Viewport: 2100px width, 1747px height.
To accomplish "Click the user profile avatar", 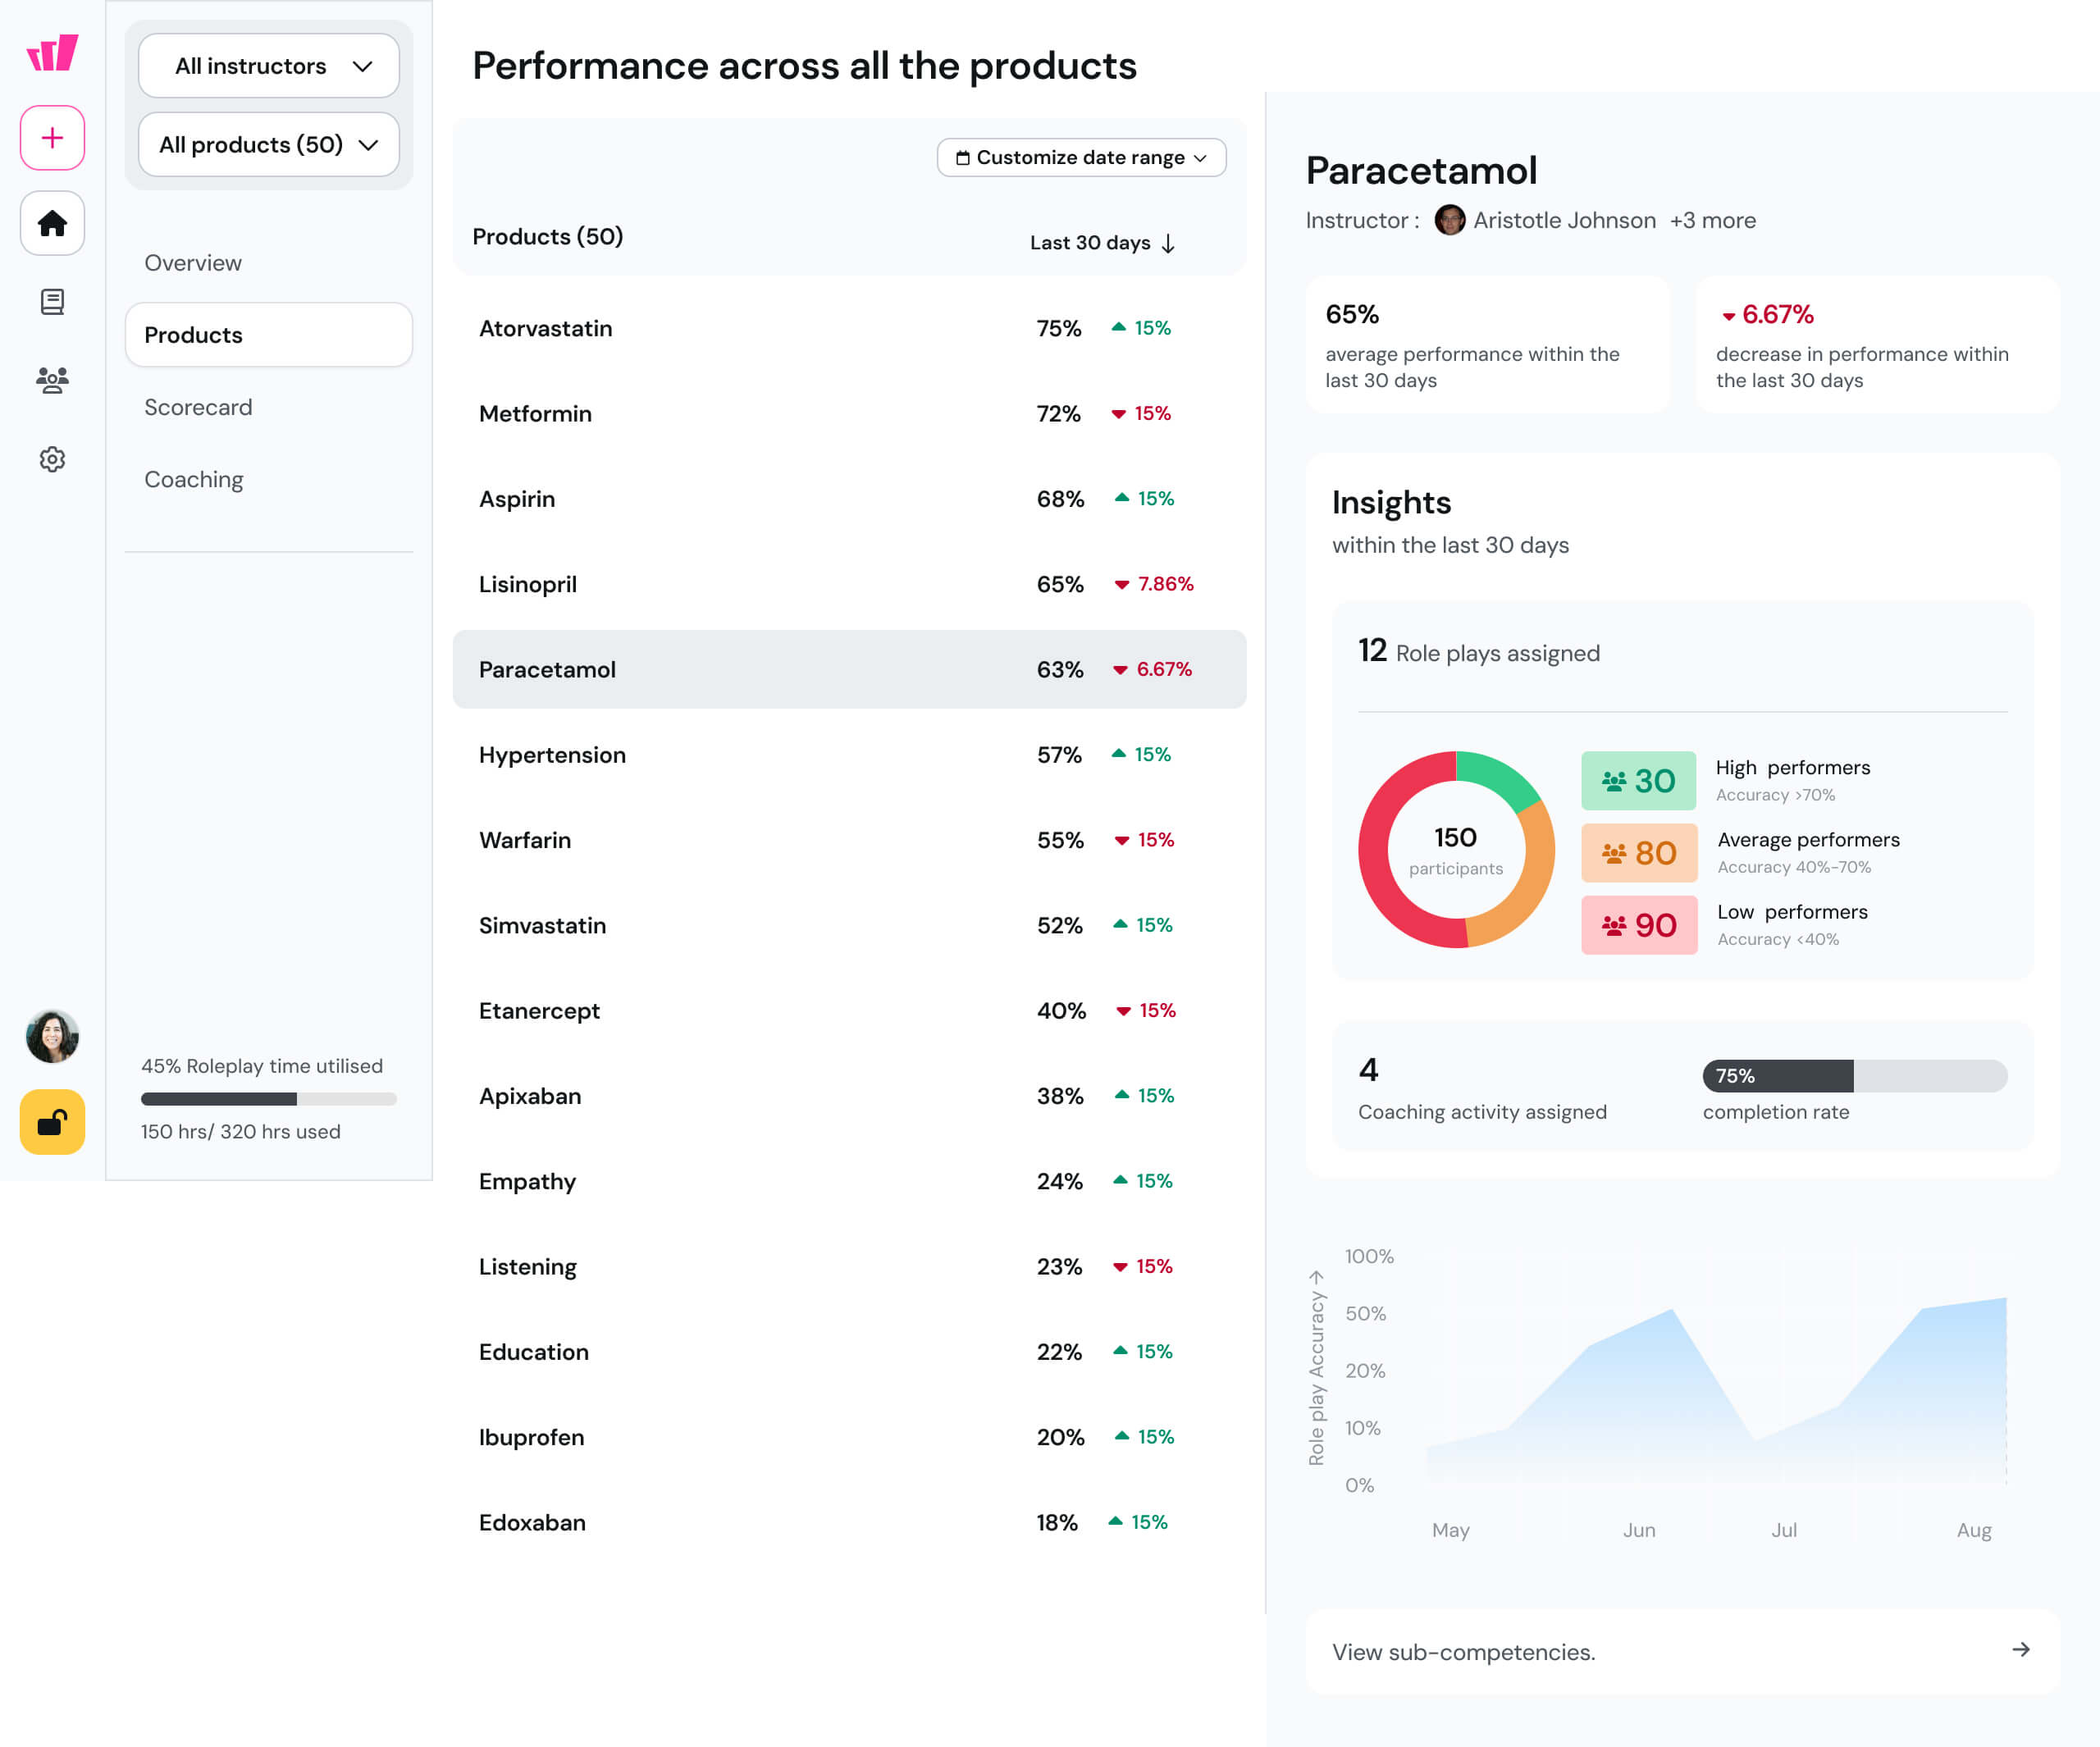I will tap(52, 1036).
